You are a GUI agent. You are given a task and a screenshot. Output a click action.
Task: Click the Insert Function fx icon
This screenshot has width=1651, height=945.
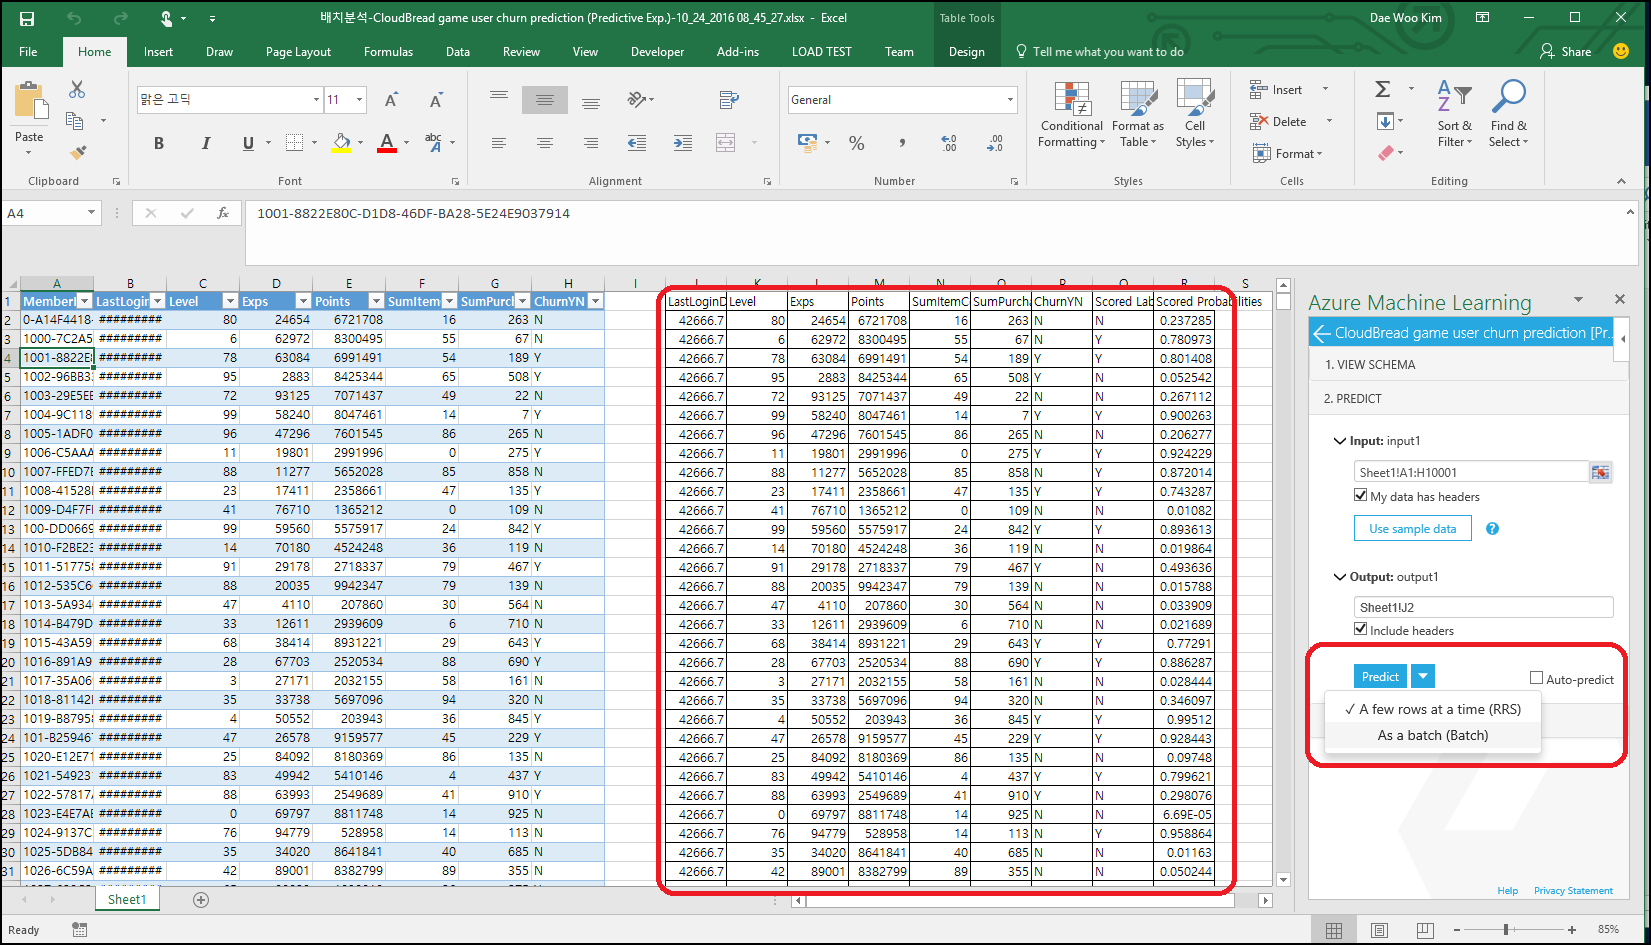point(223,213)
